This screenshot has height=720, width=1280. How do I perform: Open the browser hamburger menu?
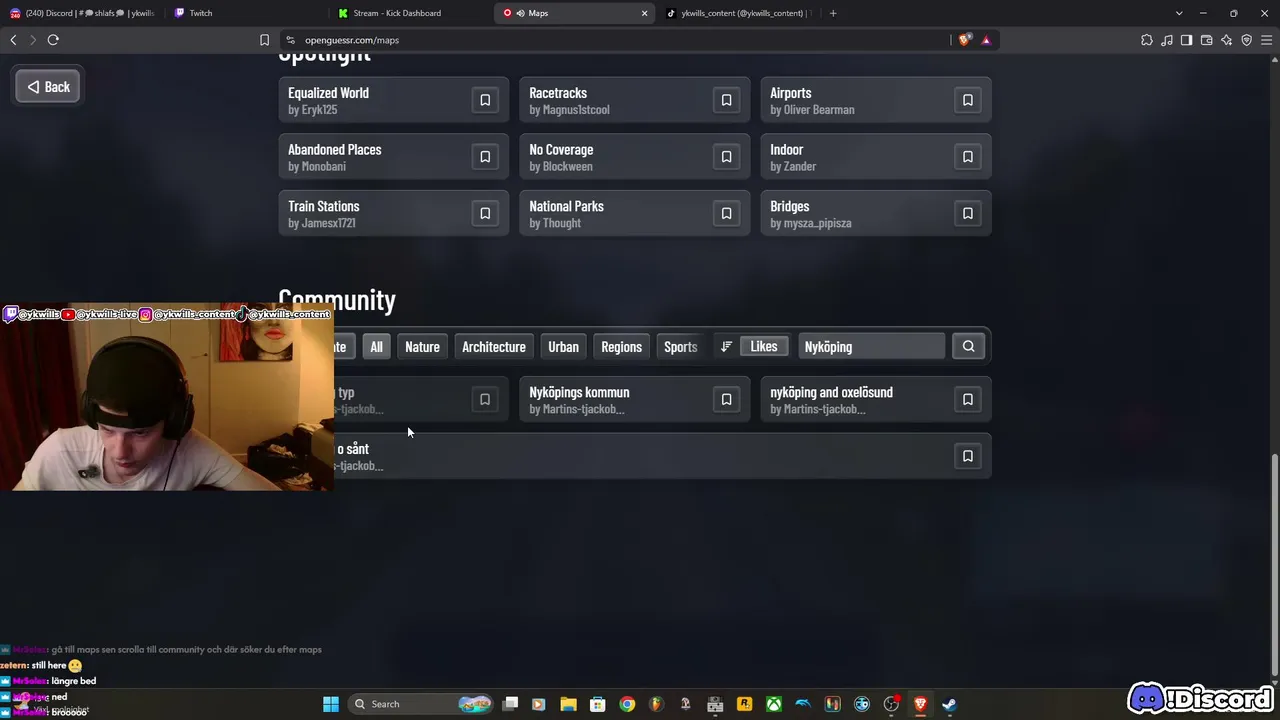coord(1266,40)
